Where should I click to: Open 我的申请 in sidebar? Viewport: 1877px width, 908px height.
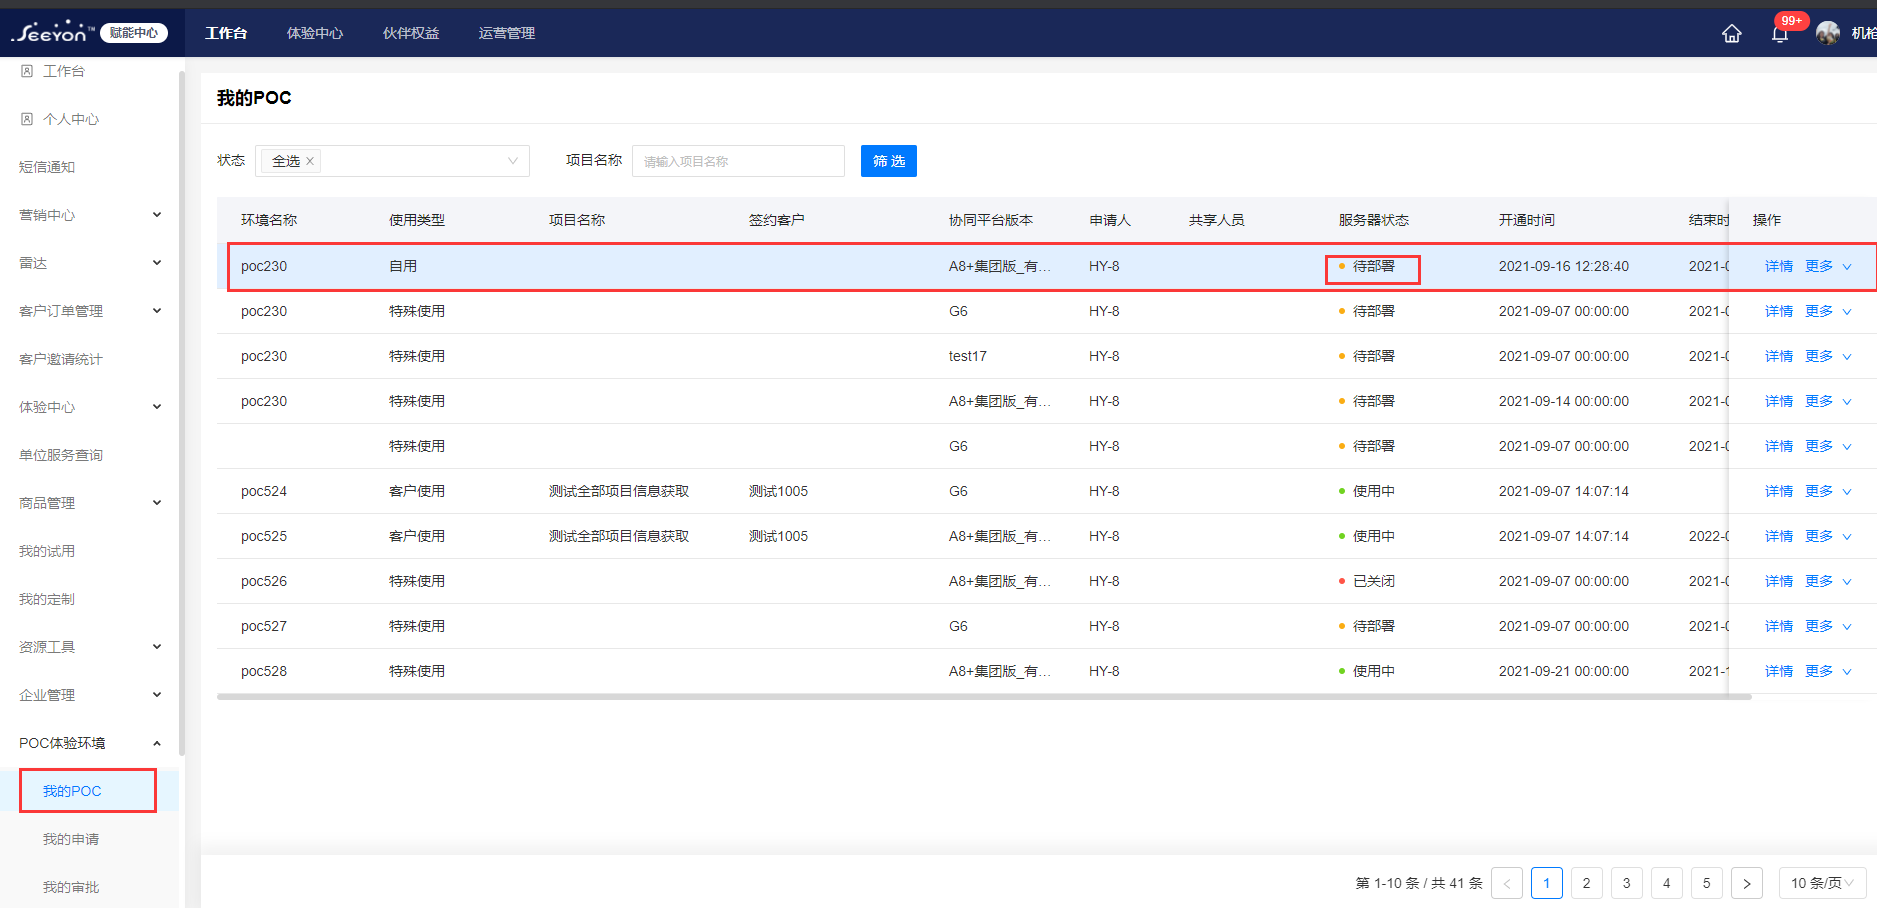pyautogui.click(x=71, y=839)
